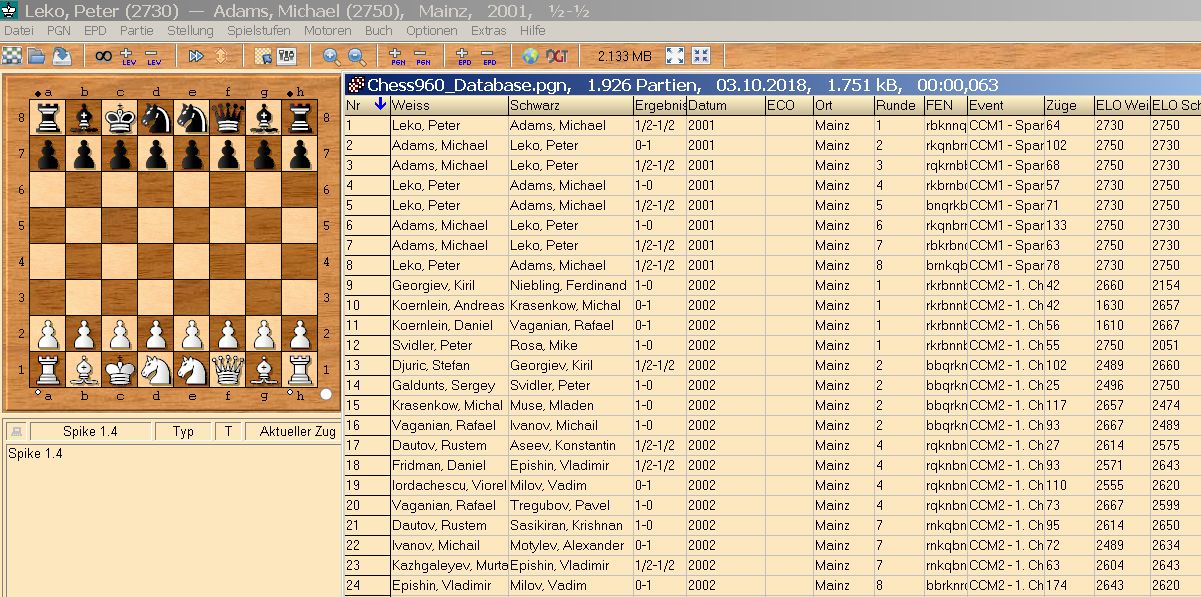Open the Stellung menu
The height and width of the screenshot is (597, 1201).
tap(190, 31)
